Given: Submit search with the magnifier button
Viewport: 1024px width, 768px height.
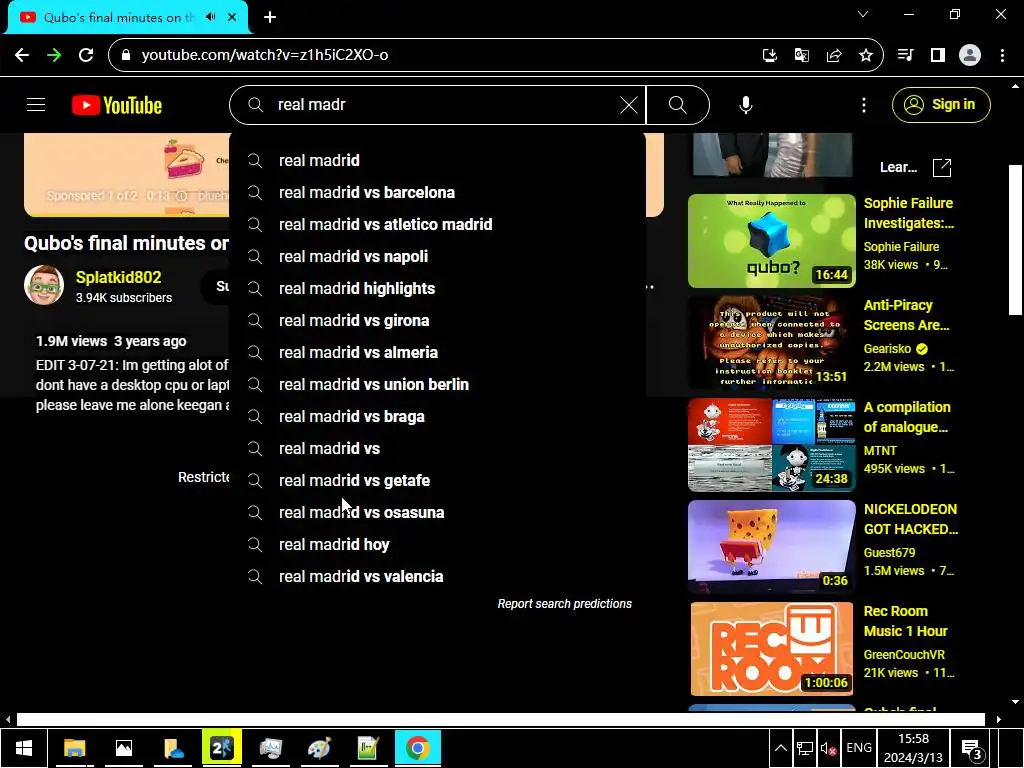Looking at the screenshot, I should click(x=677, y=104).
